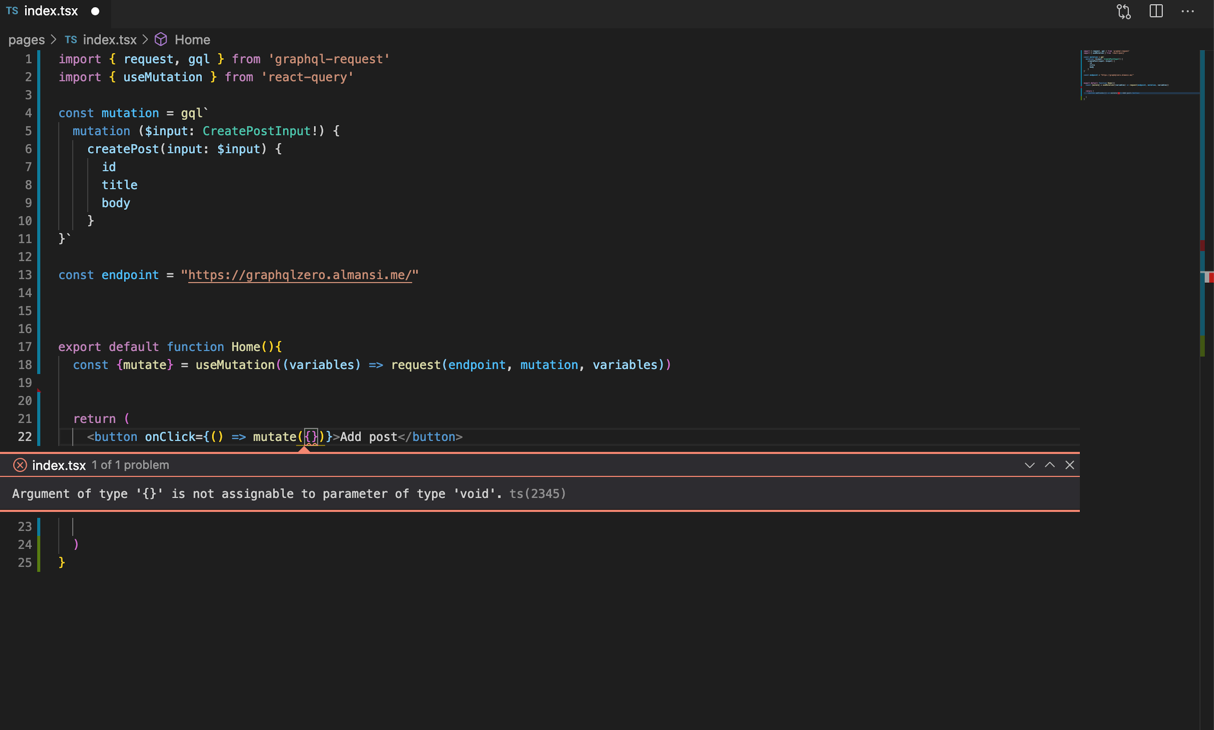Click the TS icon on the tab

pyautogui.click(x=12, y=11)
